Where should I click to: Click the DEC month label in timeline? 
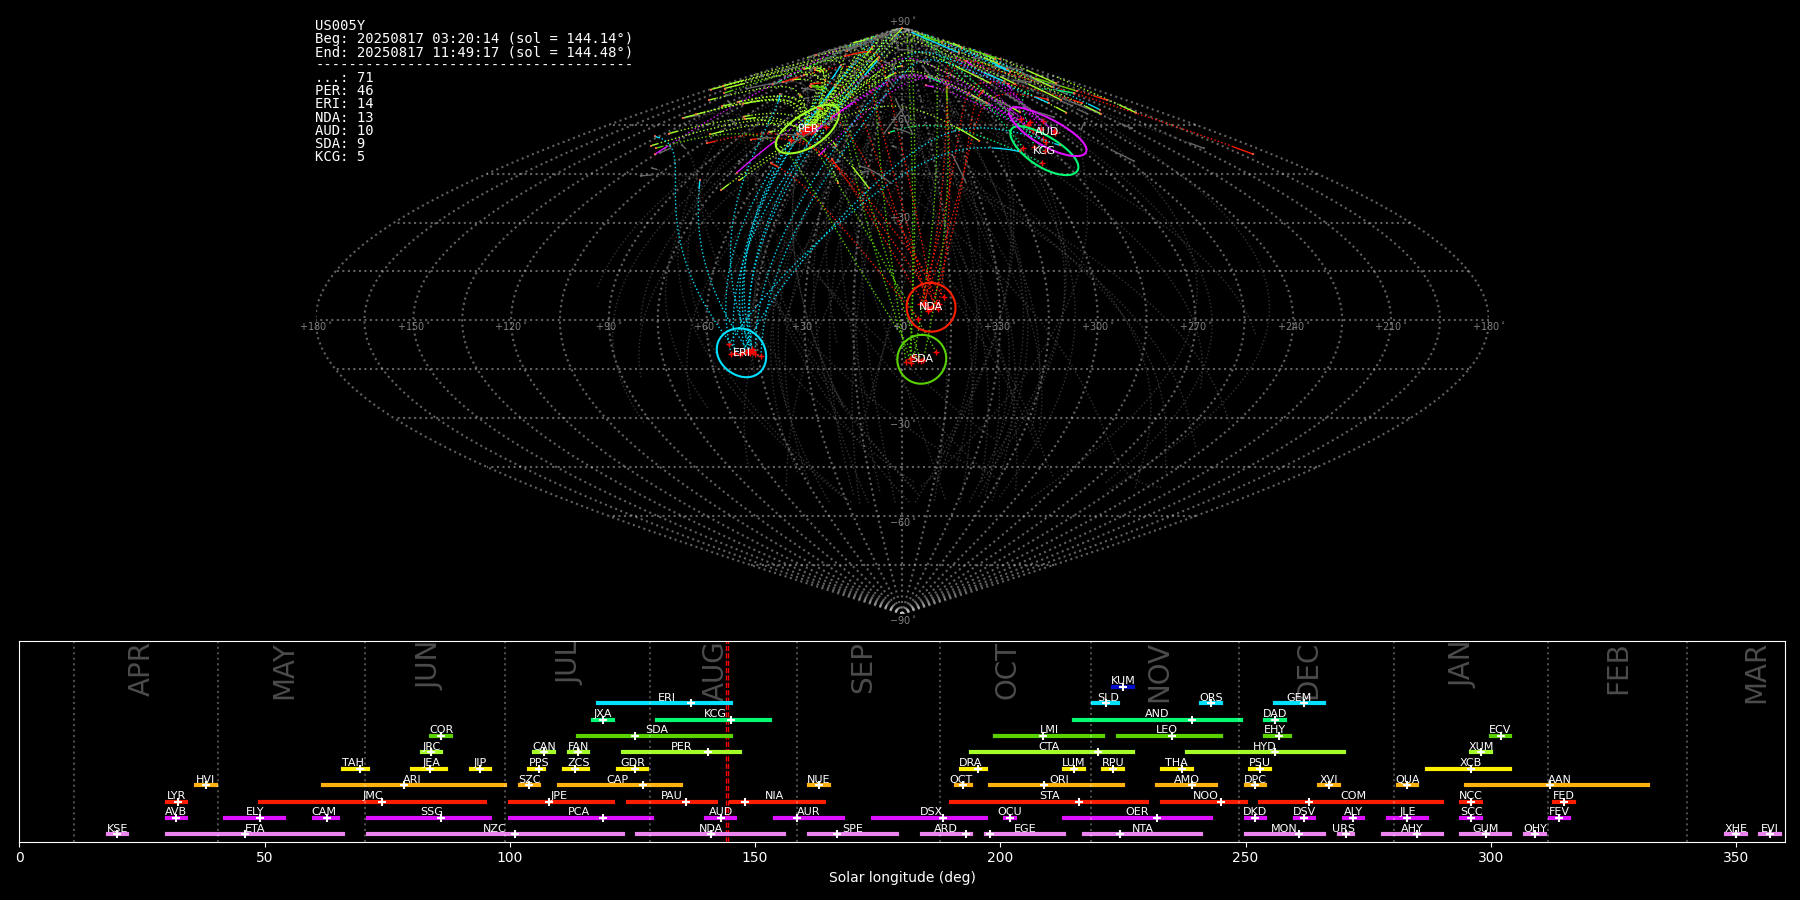1308,669
